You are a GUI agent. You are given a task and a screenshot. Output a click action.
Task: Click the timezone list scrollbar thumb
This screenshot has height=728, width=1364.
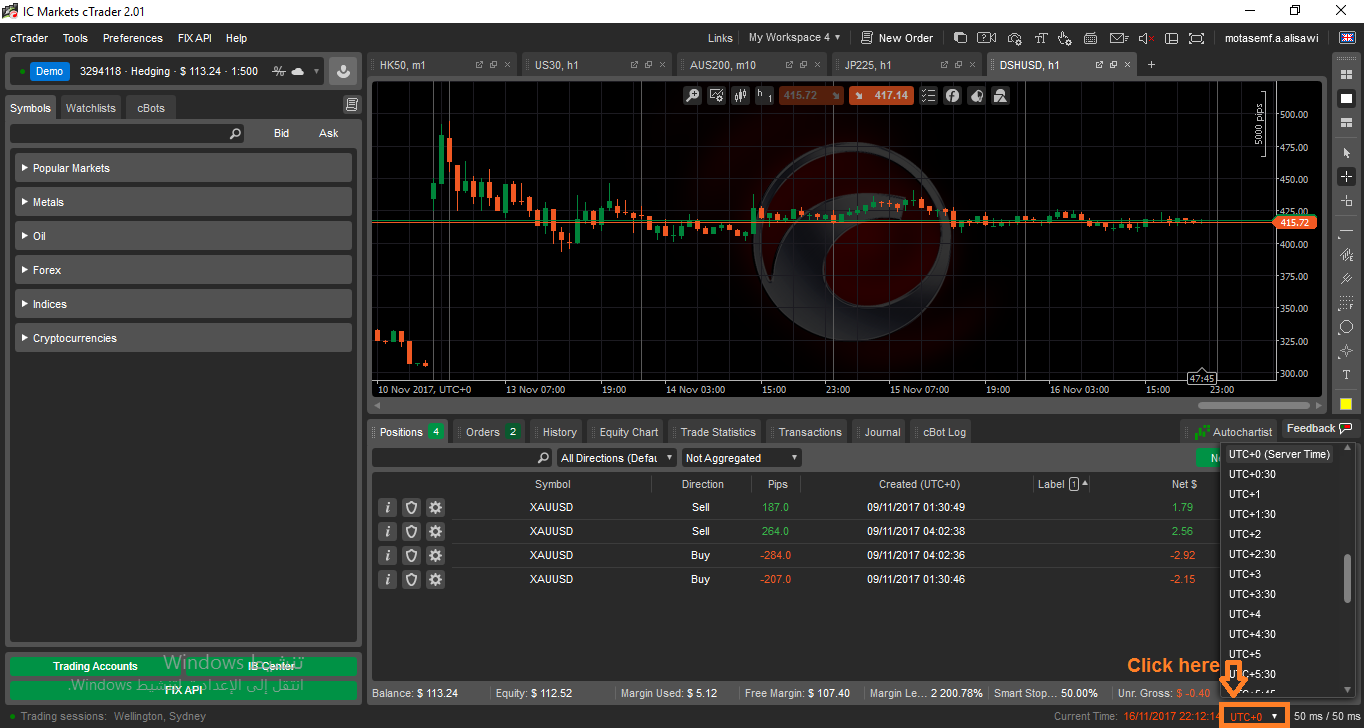(x=1347, y=579)
